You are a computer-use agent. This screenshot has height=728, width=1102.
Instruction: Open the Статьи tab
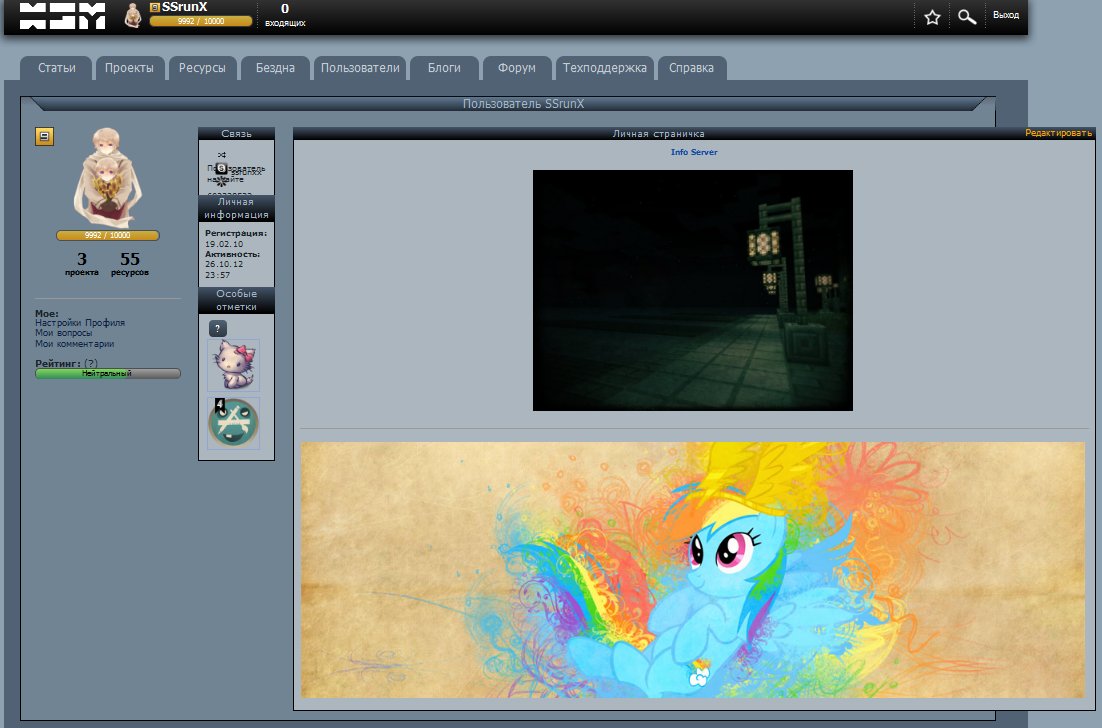pos(57,68)
